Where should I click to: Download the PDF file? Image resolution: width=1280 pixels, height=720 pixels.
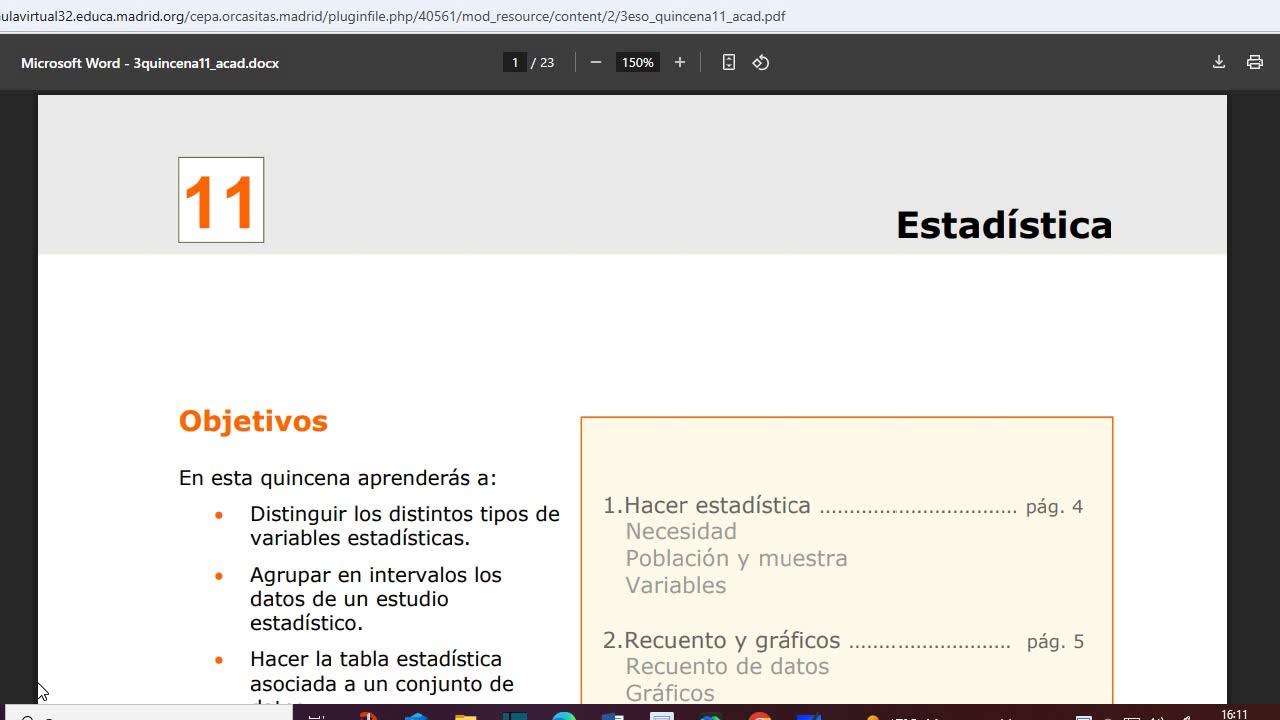tap(1219, 62)
